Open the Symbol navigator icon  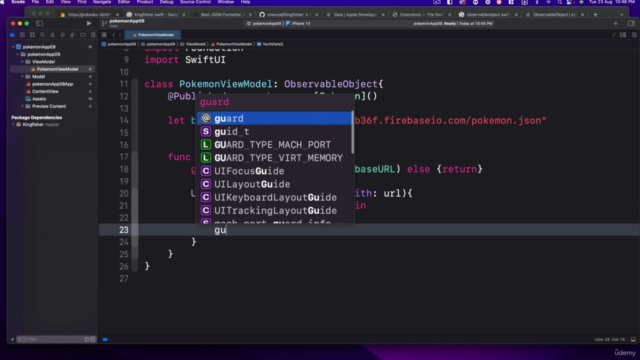(x=32, y=35)
